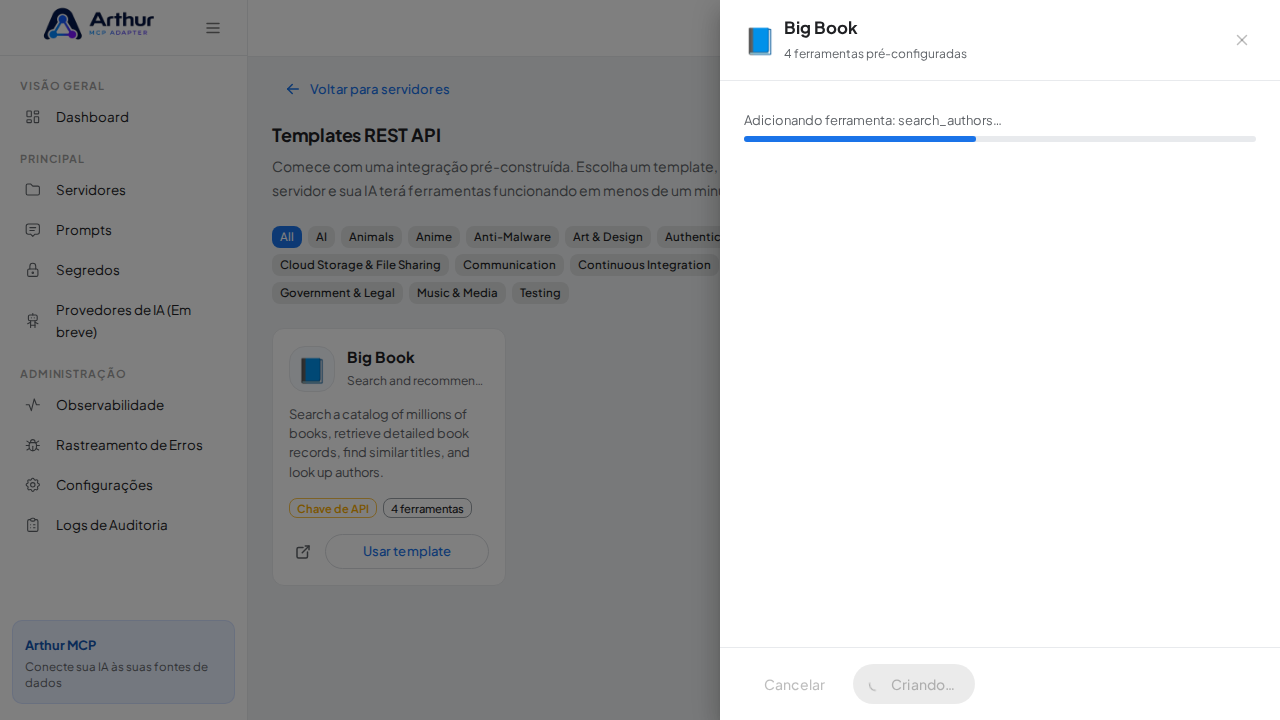Filter templates by Testing

click(540, 293)
